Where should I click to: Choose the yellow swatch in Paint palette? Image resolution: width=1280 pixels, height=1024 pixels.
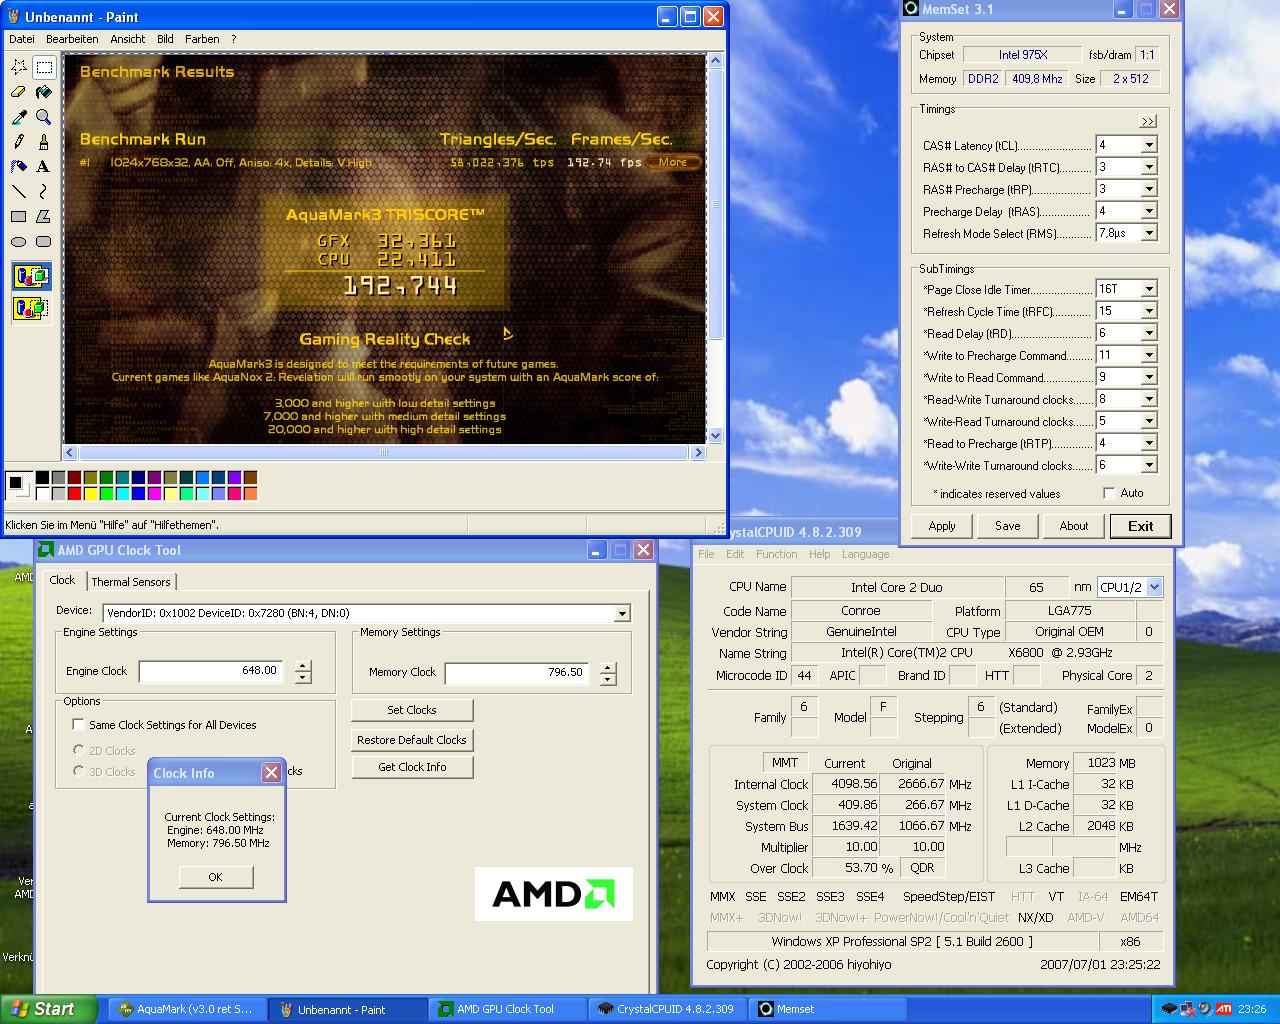pos(91,494)
